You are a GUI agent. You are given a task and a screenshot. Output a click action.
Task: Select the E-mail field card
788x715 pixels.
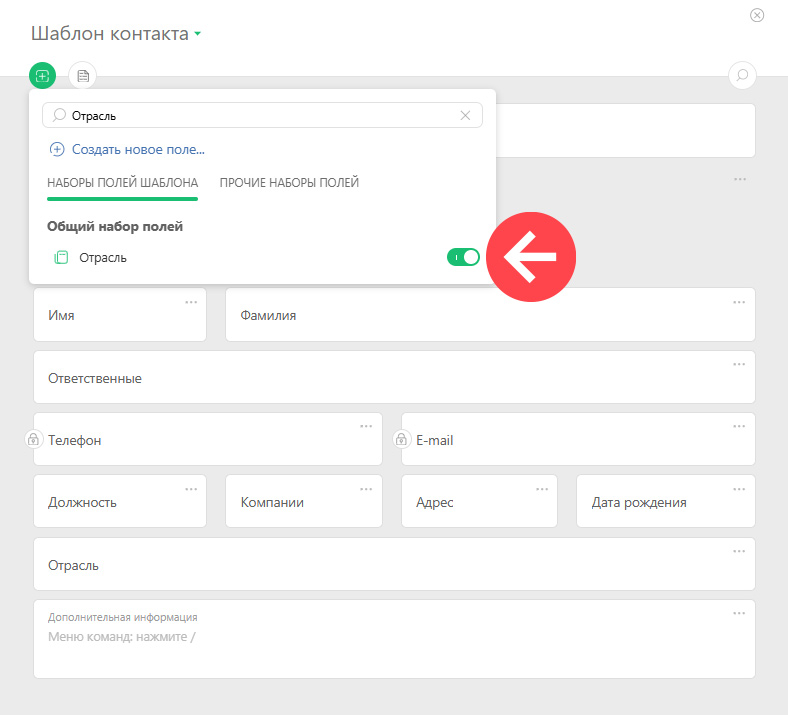[578, 439]
